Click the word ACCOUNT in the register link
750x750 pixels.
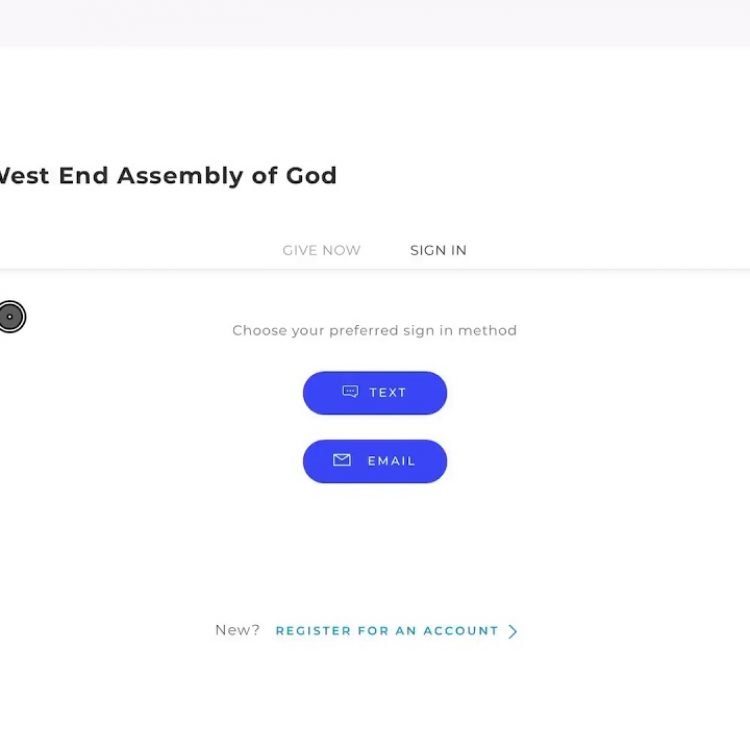[460, 631]
